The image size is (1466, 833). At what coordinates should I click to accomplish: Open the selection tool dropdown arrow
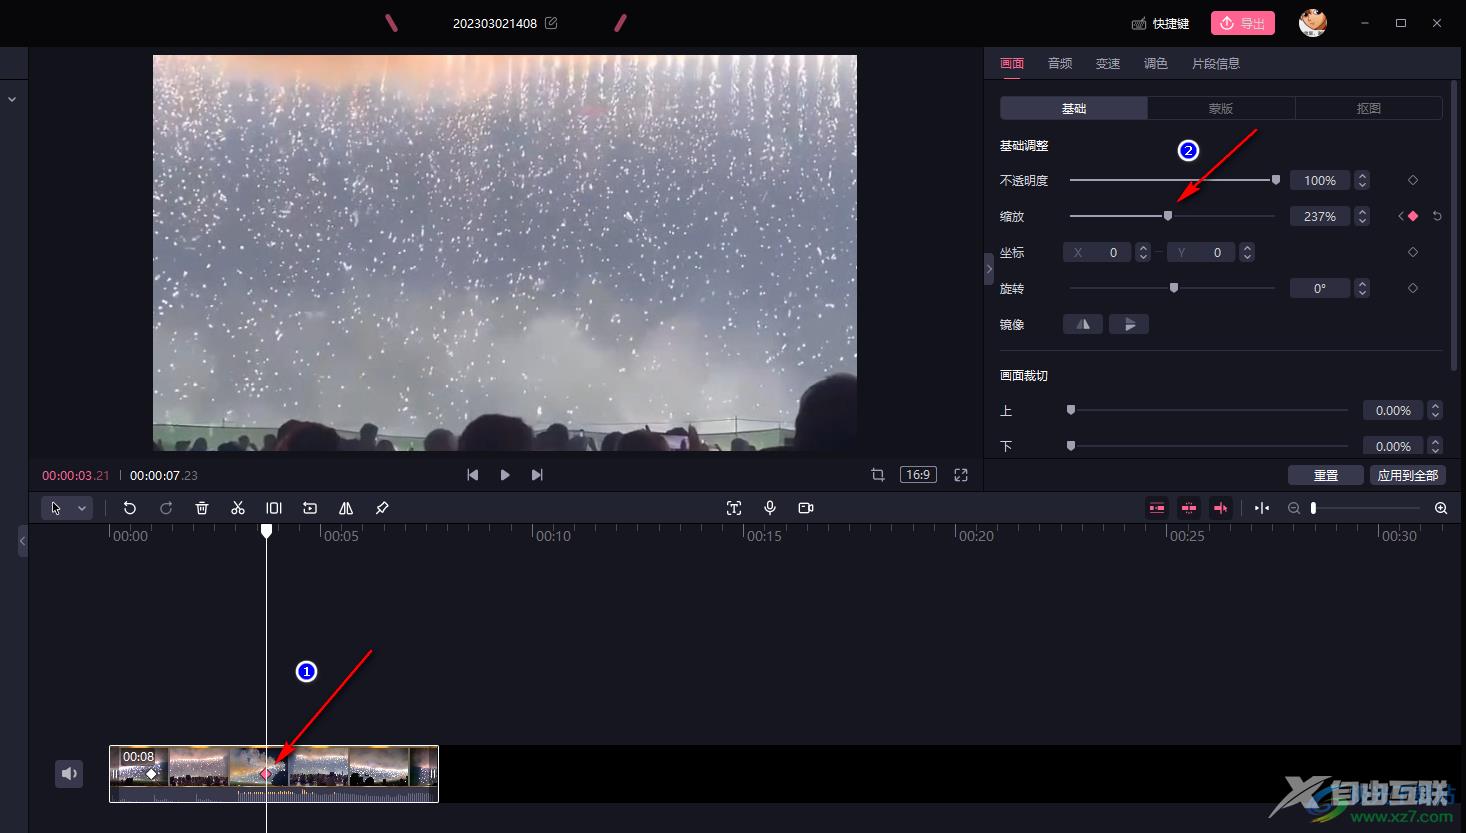pyautogui.click(x=82, y=508)
